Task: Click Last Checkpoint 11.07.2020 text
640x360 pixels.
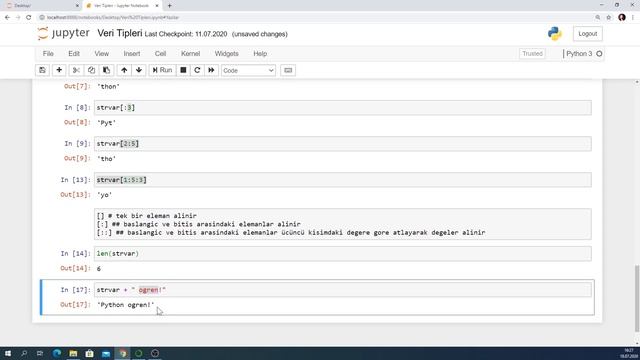Action: click(186, 34)
